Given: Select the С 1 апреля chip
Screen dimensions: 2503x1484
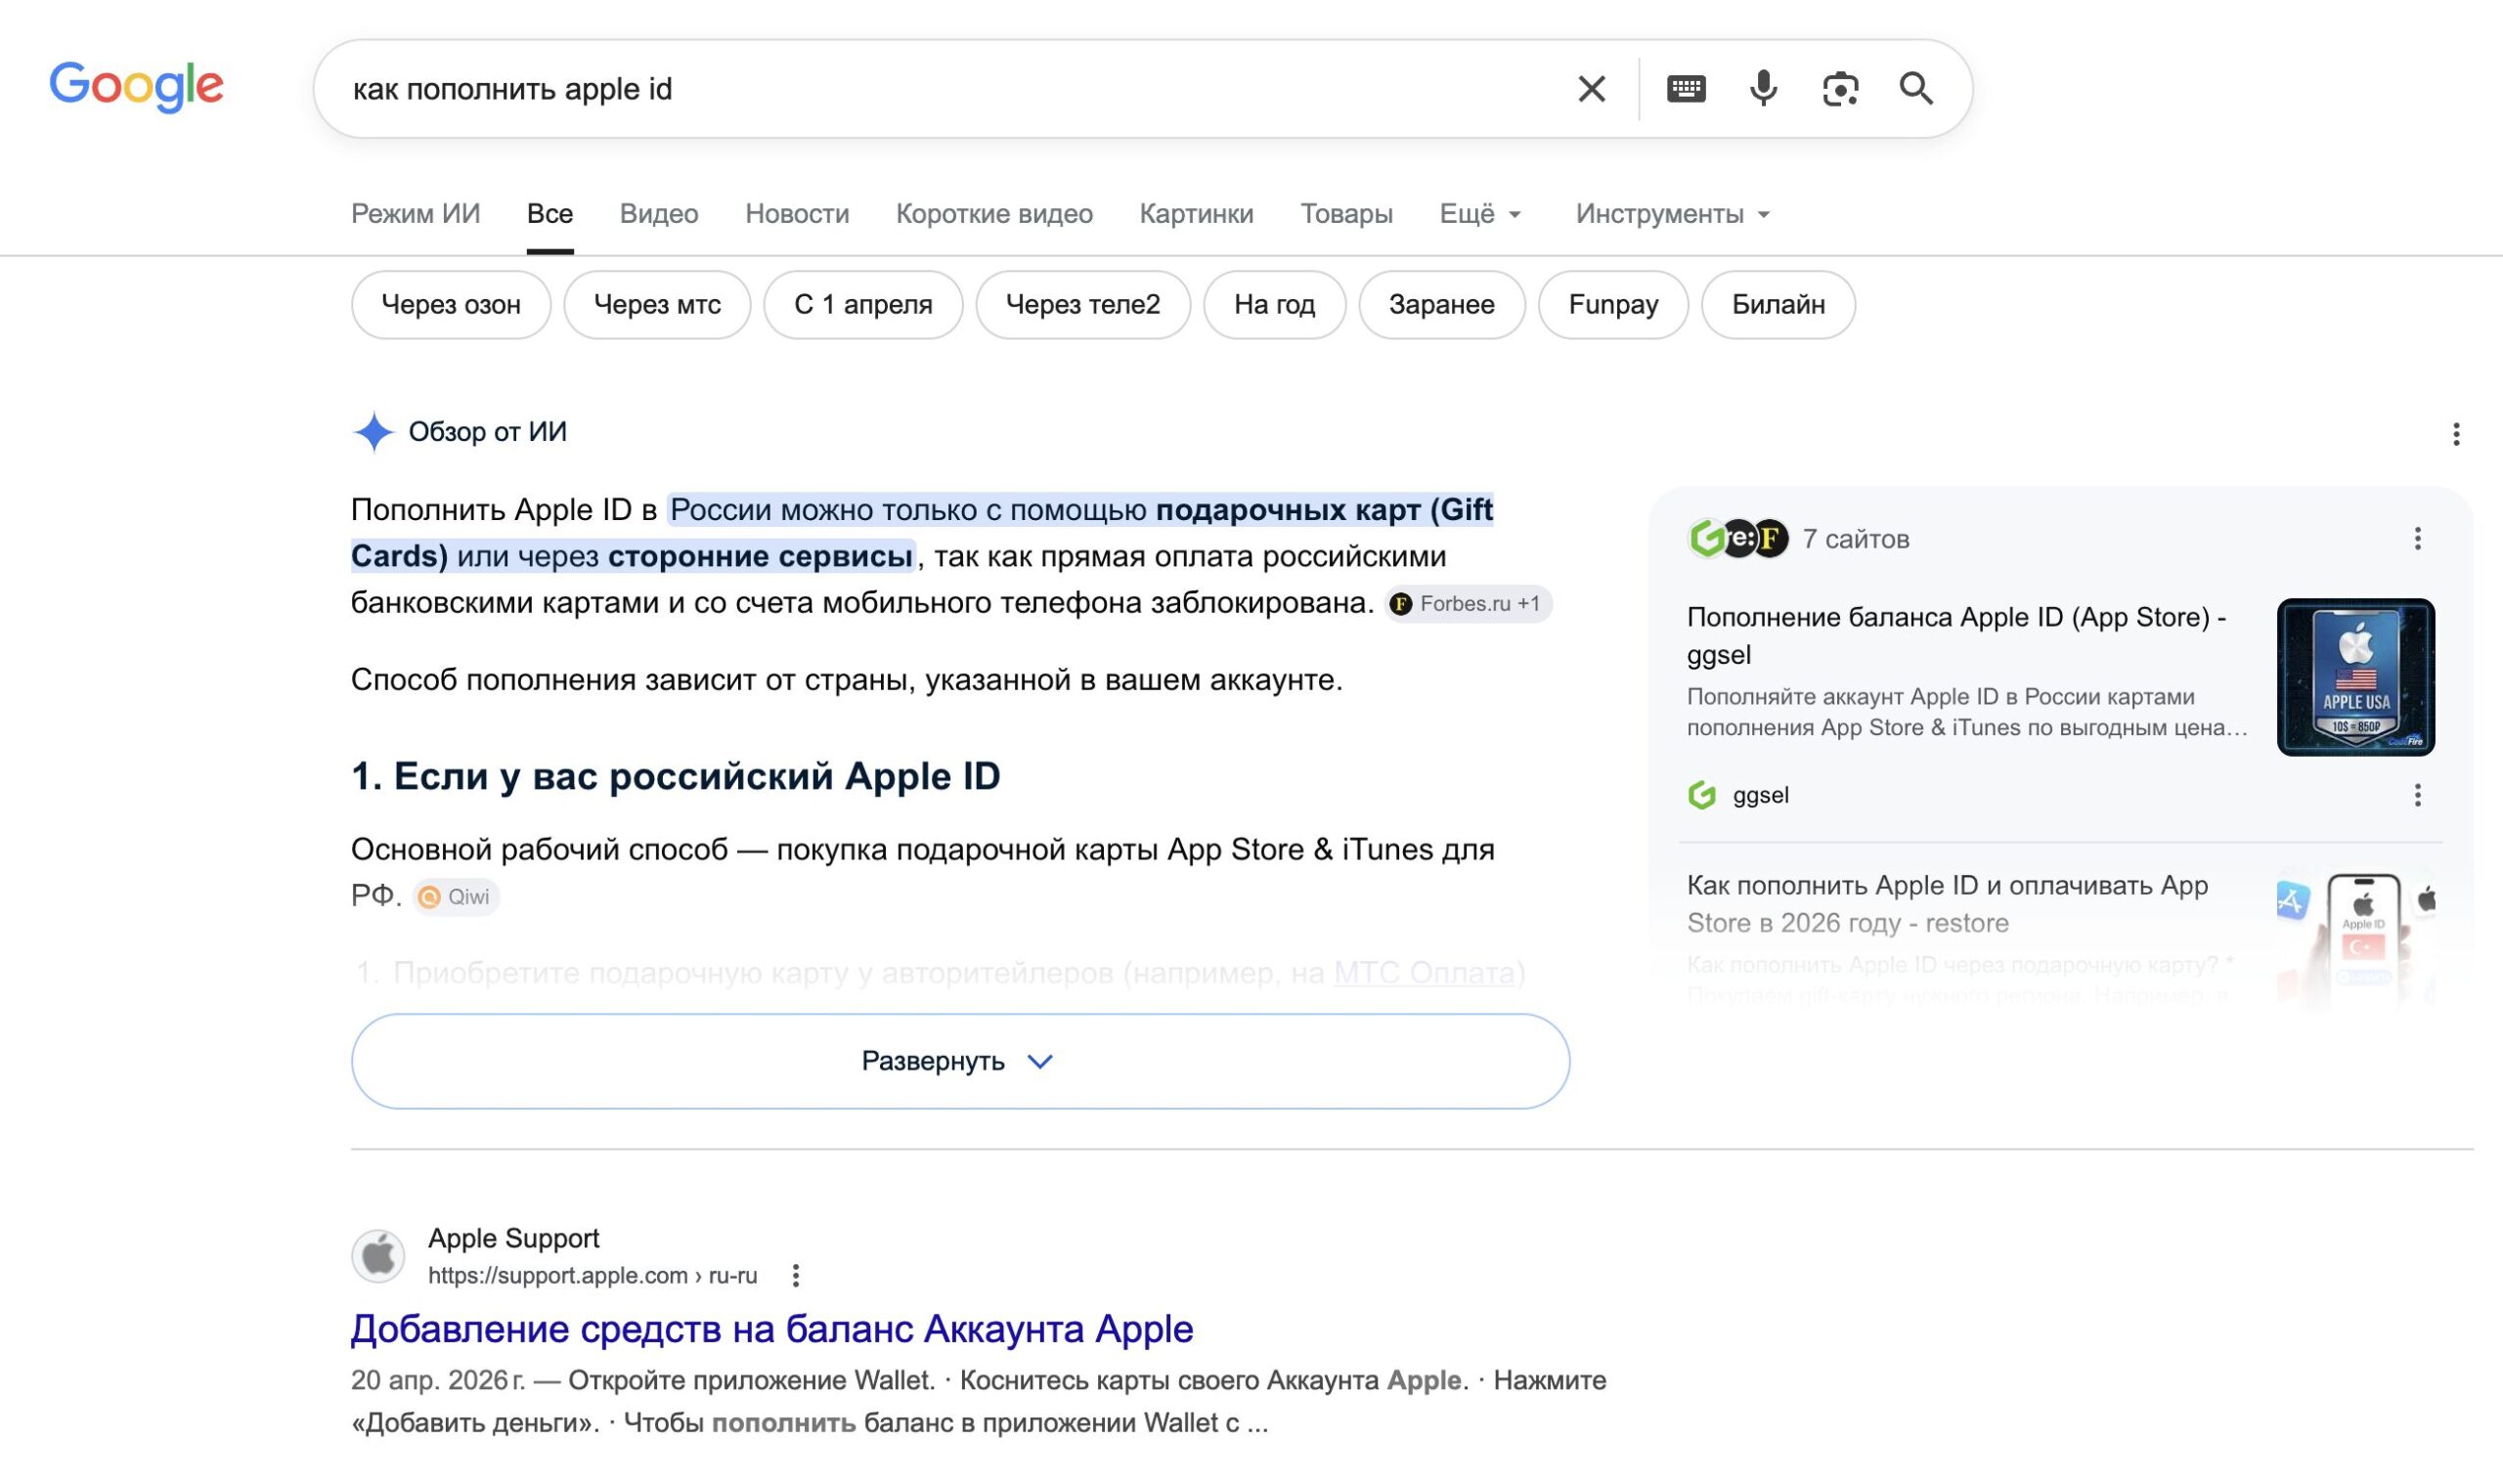Looking at the screenshot, I should (863, 305).
